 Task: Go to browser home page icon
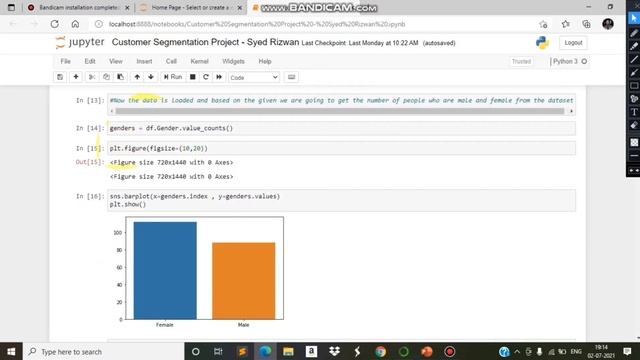[x=76, y=24]
